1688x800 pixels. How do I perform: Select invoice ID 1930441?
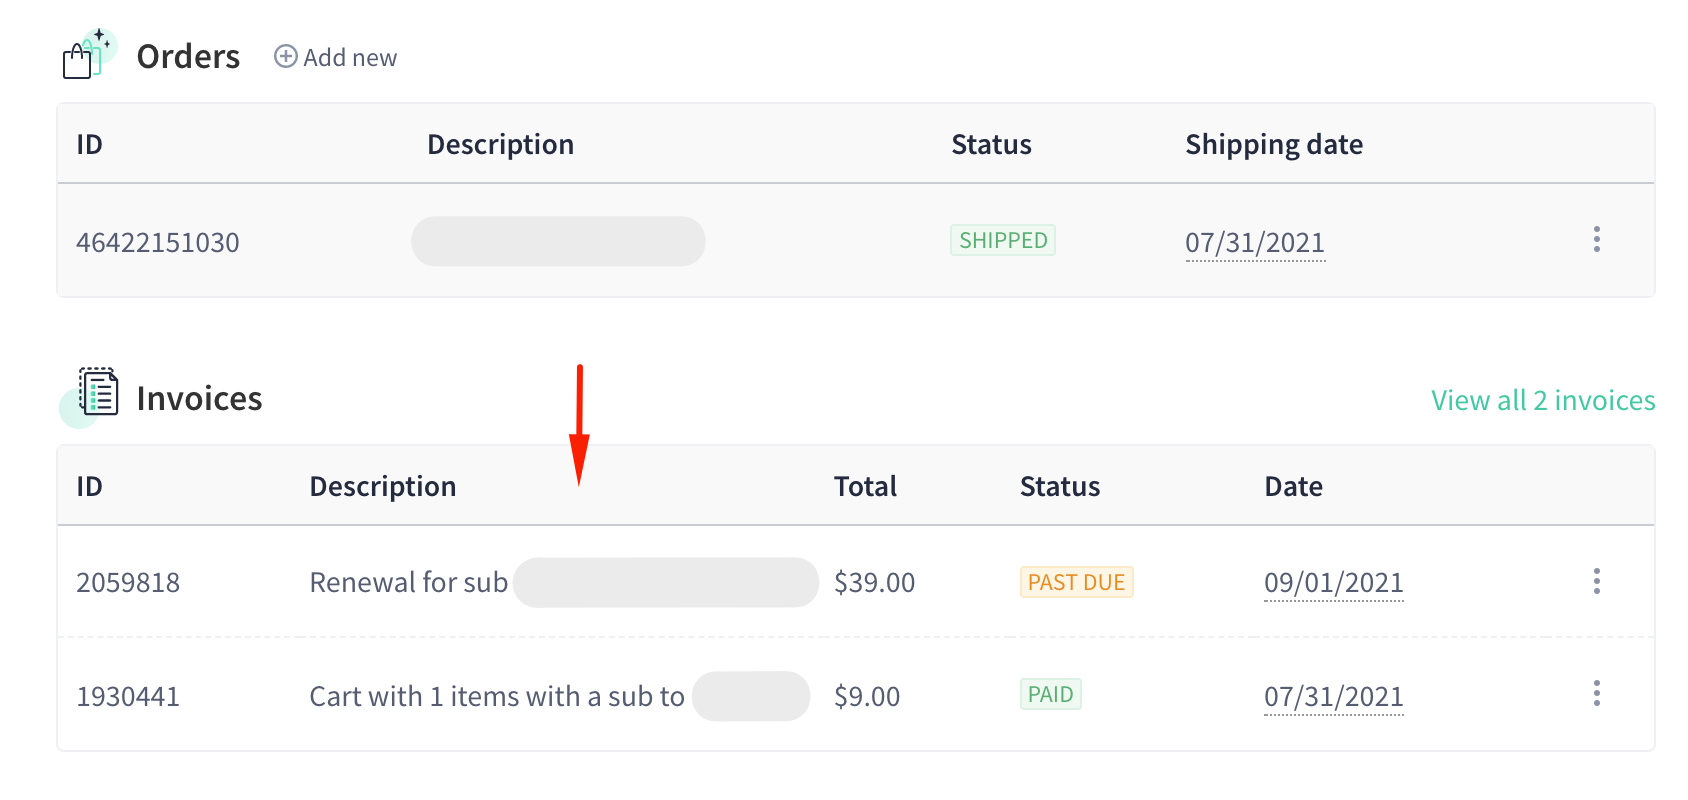[128, 697]
